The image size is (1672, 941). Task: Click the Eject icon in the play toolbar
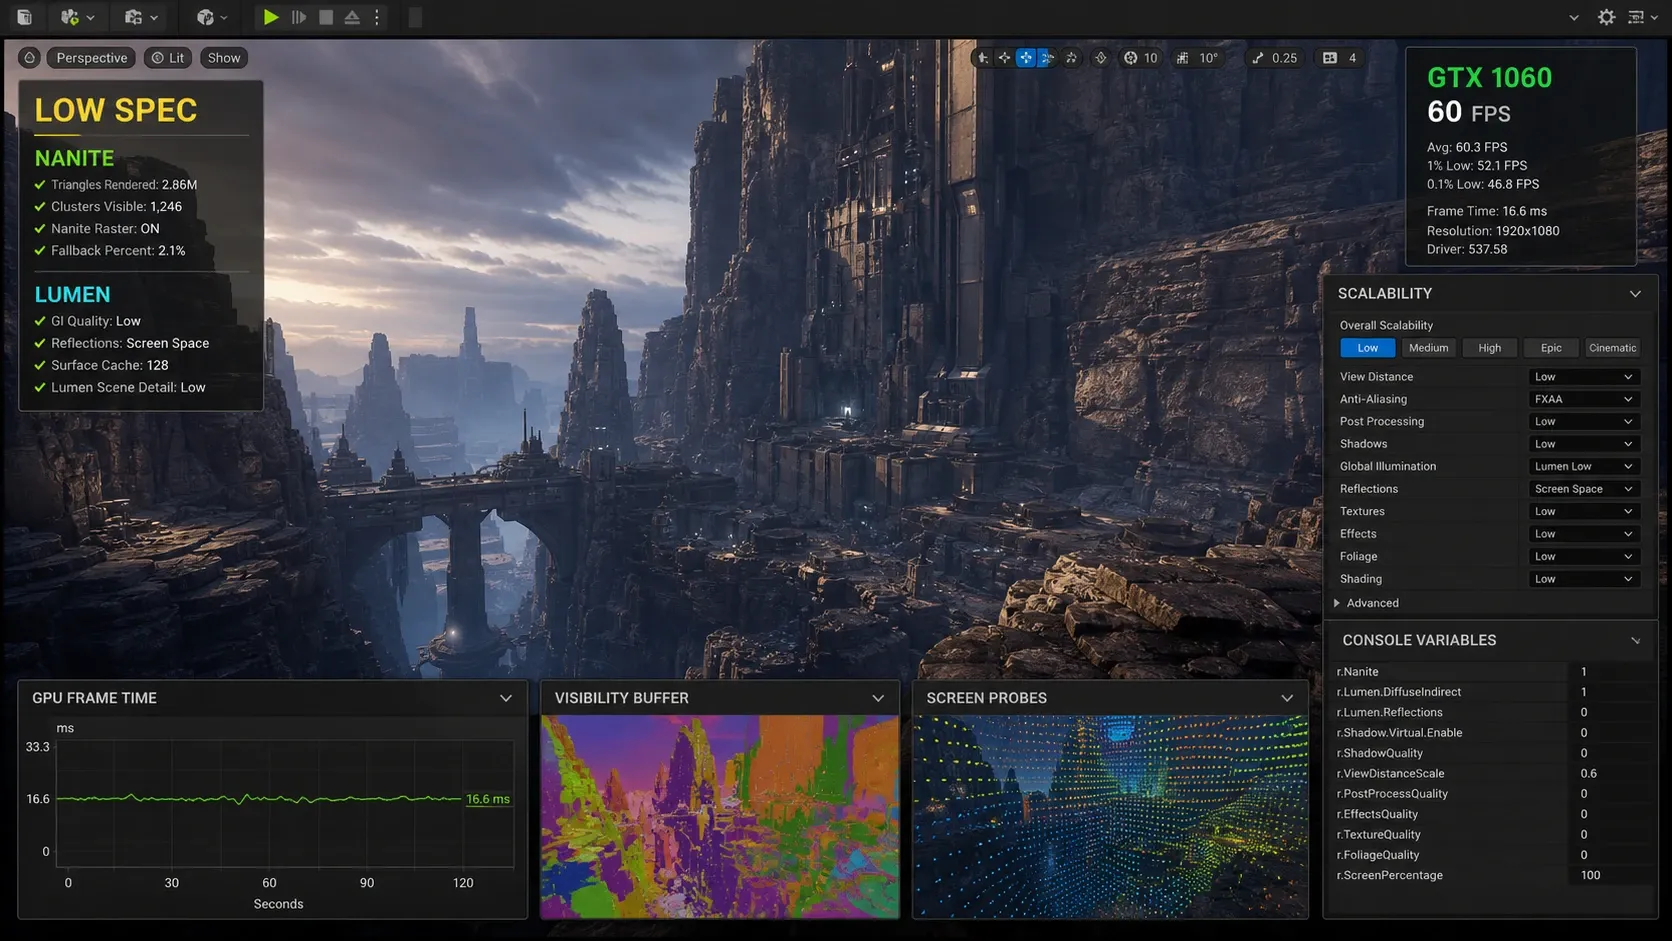(352, 17)
